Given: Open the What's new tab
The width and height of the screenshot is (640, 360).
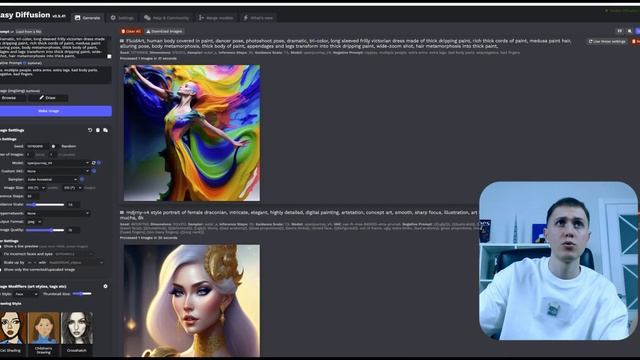Looking at the screenshot, I should (258, 18).
